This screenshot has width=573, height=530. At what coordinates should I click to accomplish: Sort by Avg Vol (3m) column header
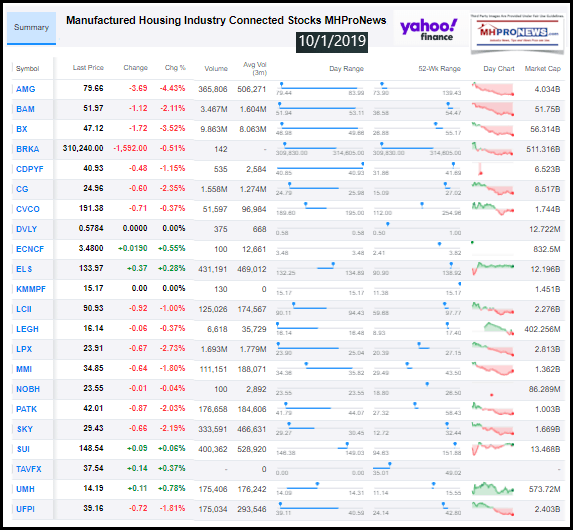point(255,69)
